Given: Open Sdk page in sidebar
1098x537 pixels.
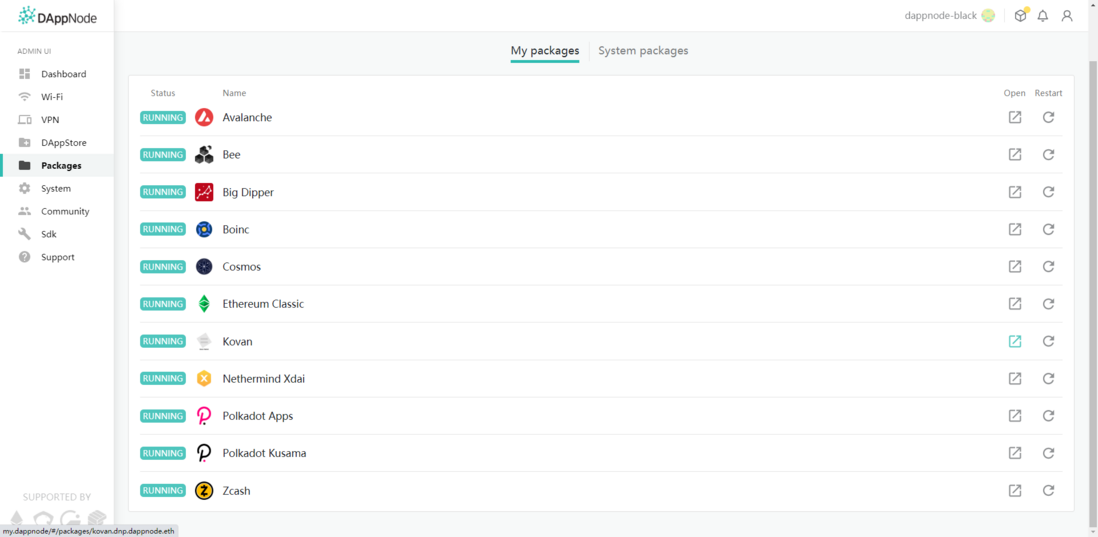Looking at the screenshot, I should tap(57, 234).
